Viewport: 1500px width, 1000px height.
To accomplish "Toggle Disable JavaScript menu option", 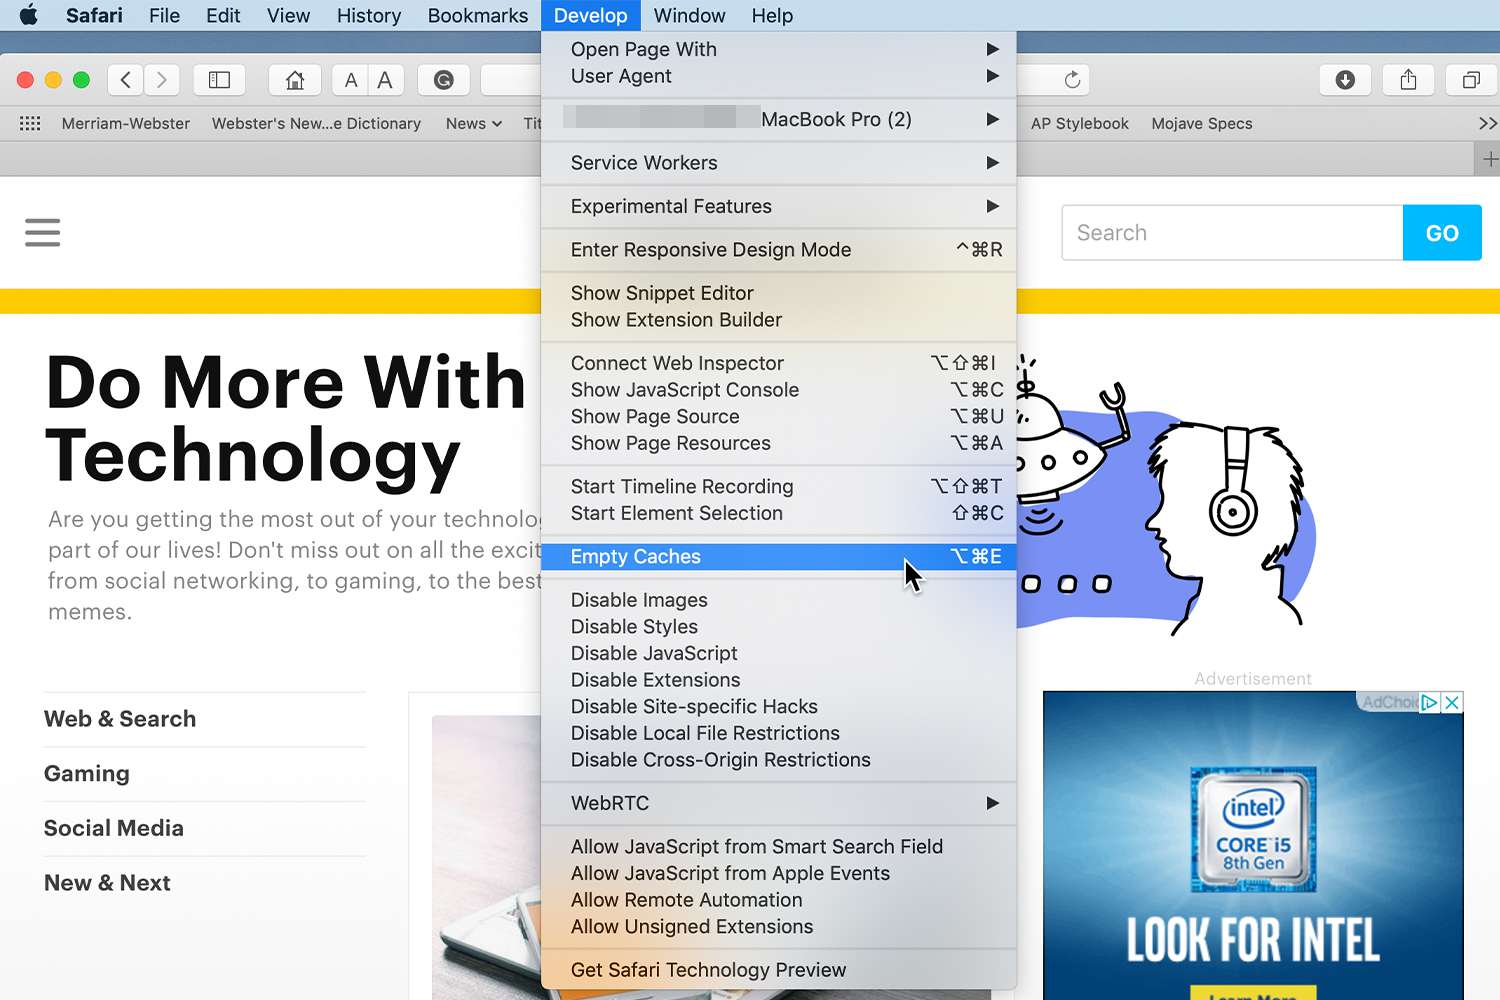I will 654,653.
